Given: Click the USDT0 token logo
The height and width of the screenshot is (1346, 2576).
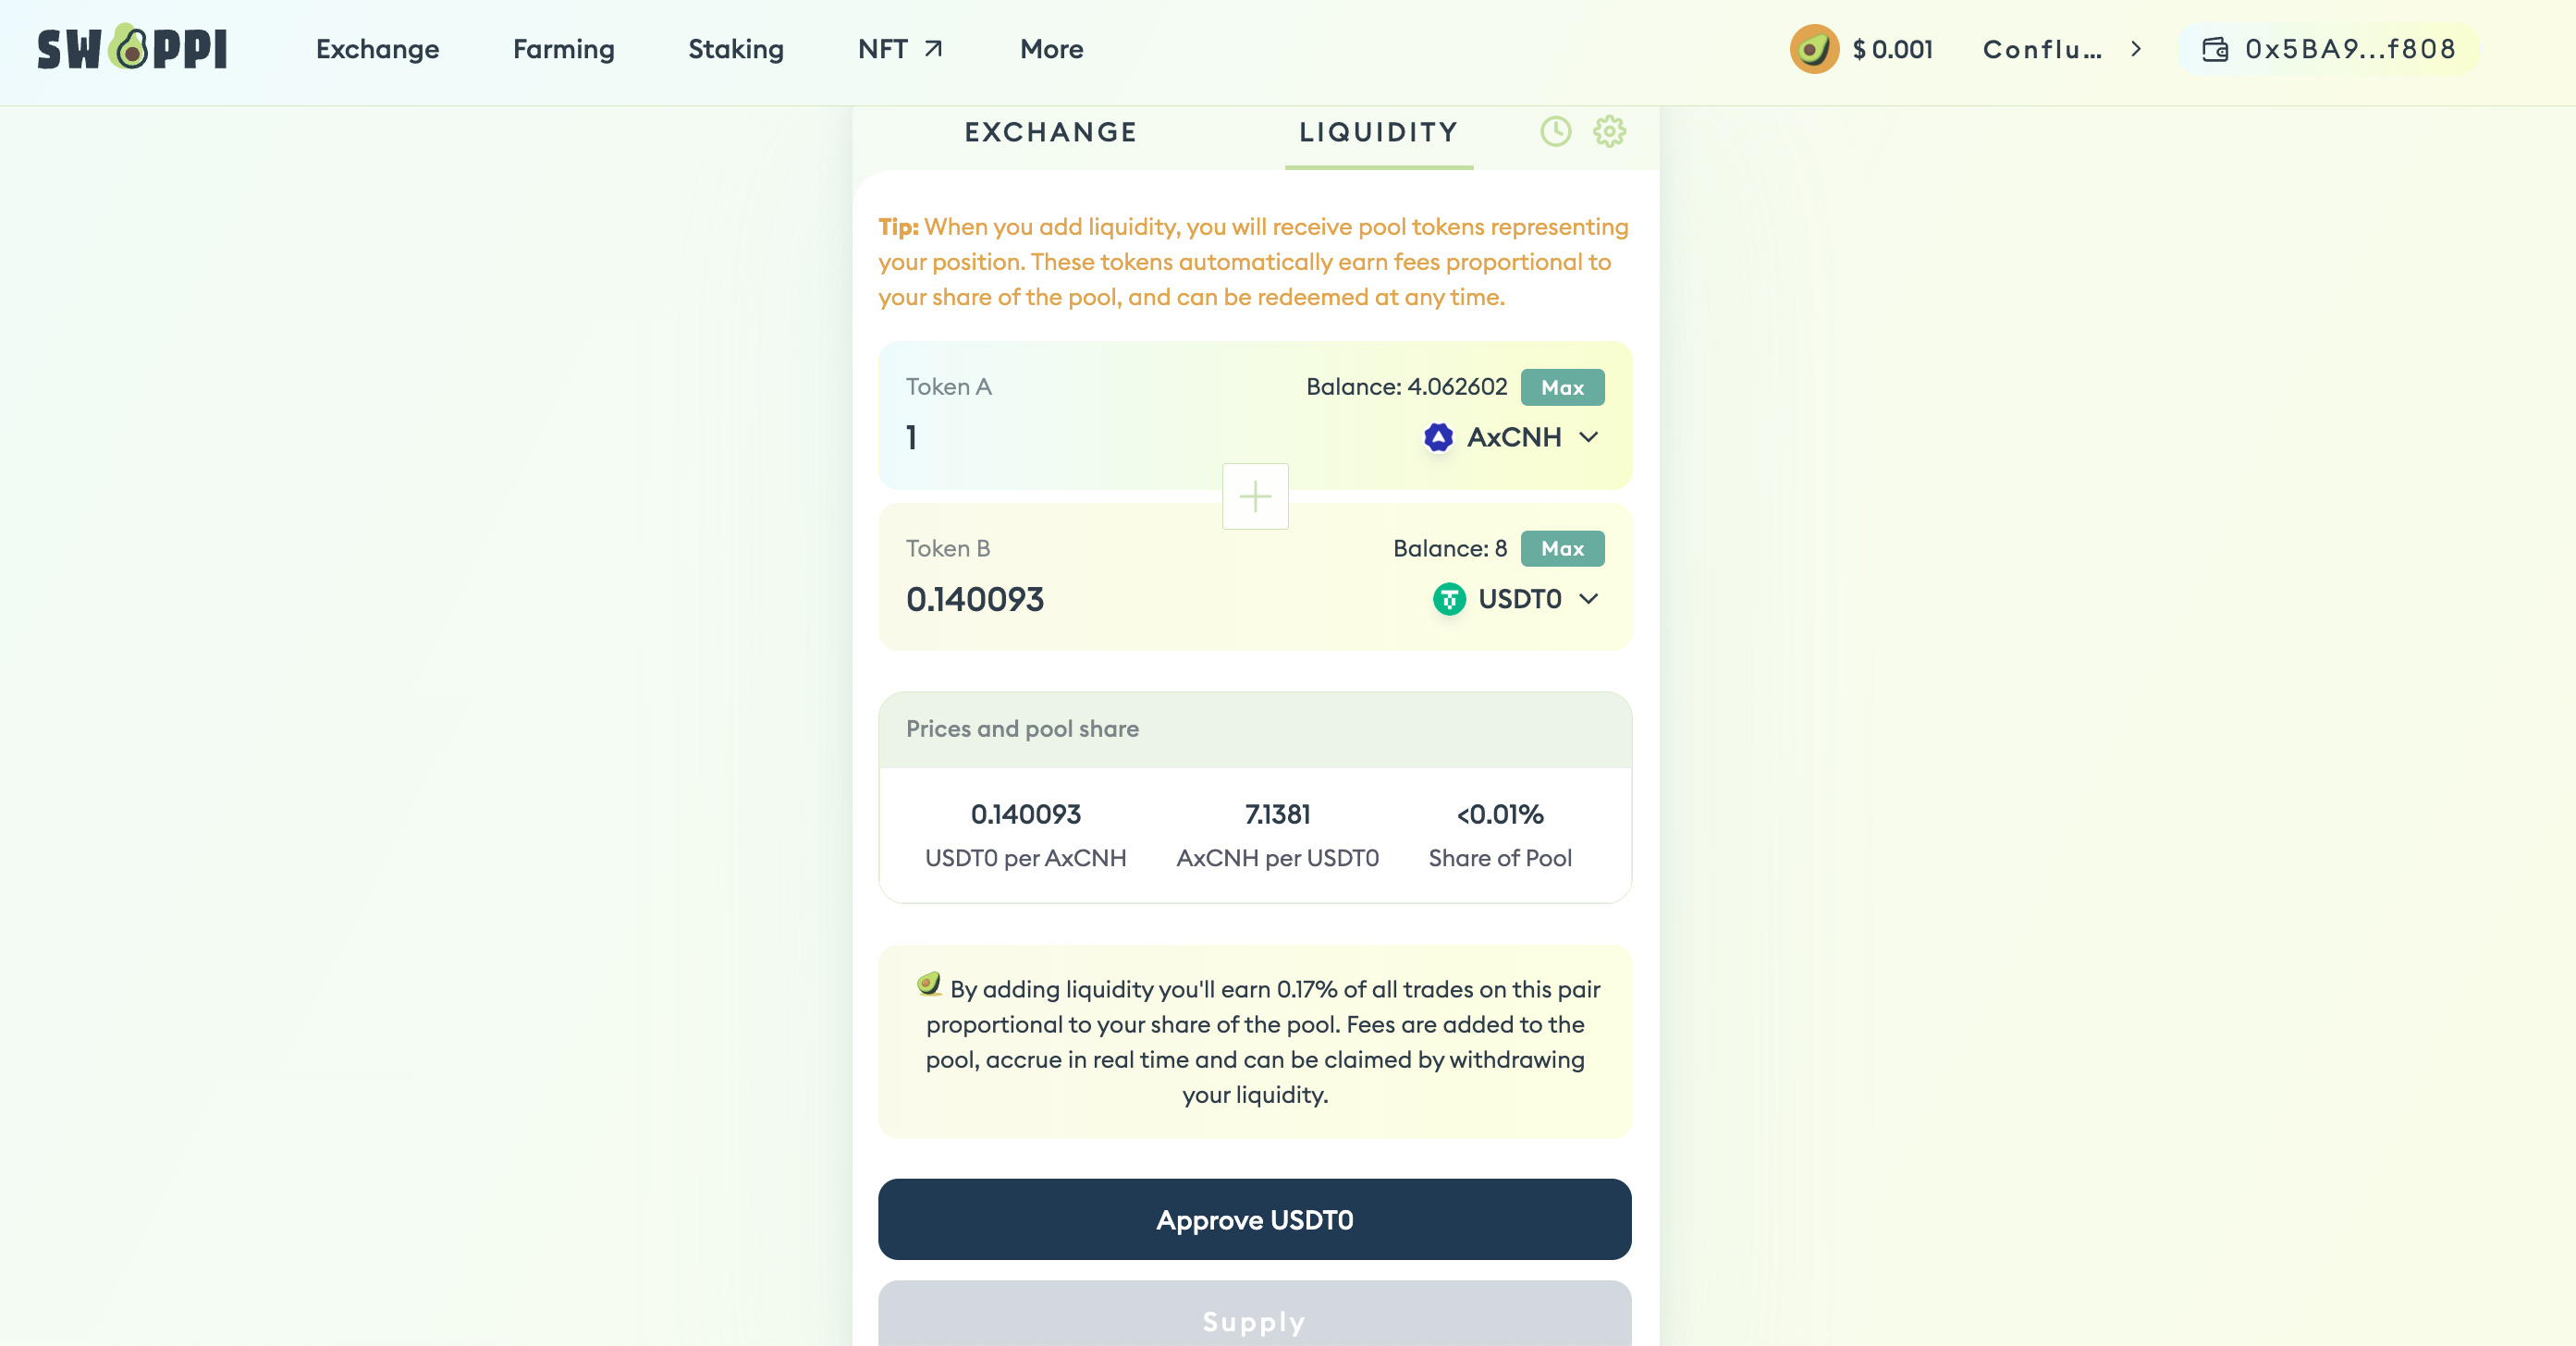Looking at the screenshot, I should 1449,599.
